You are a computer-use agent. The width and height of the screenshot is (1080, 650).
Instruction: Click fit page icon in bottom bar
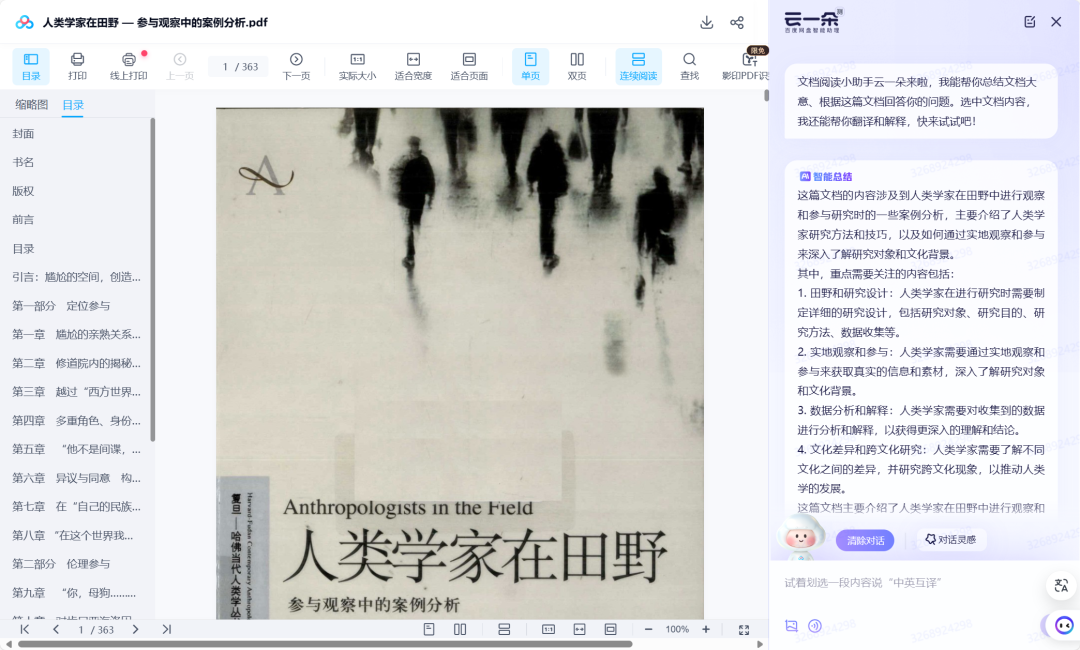click(x=610, y=629)
